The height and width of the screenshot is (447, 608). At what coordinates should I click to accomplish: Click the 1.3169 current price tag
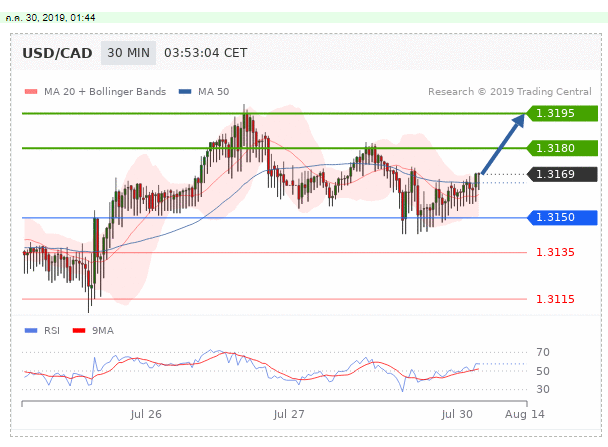click(562, 174)
